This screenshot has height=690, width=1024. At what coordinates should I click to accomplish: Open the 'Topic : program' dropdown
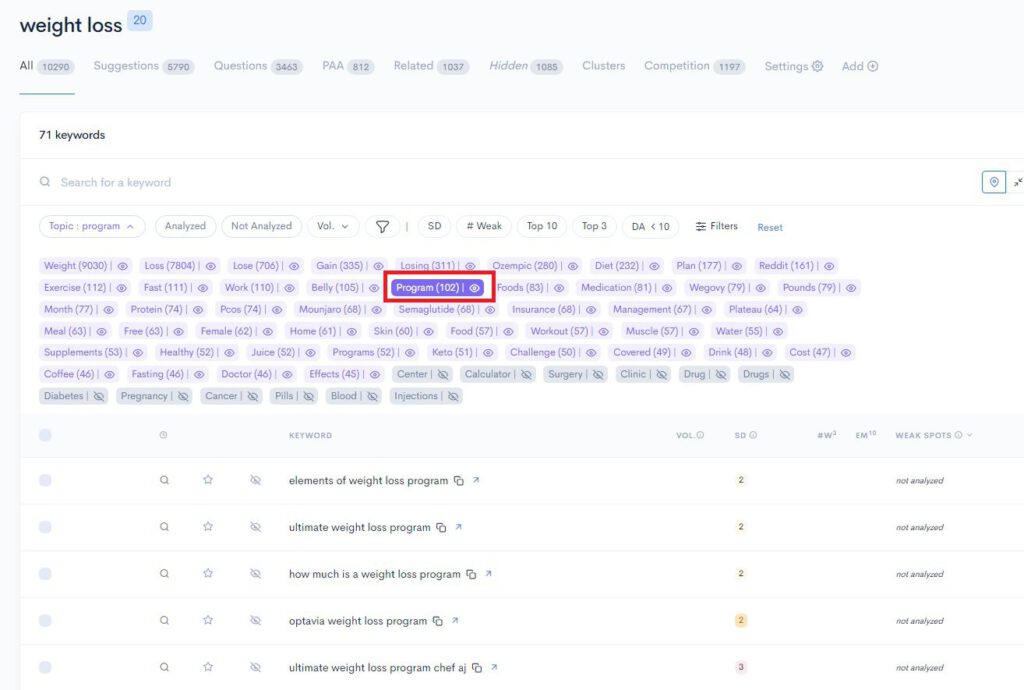(x=91, y=226)
